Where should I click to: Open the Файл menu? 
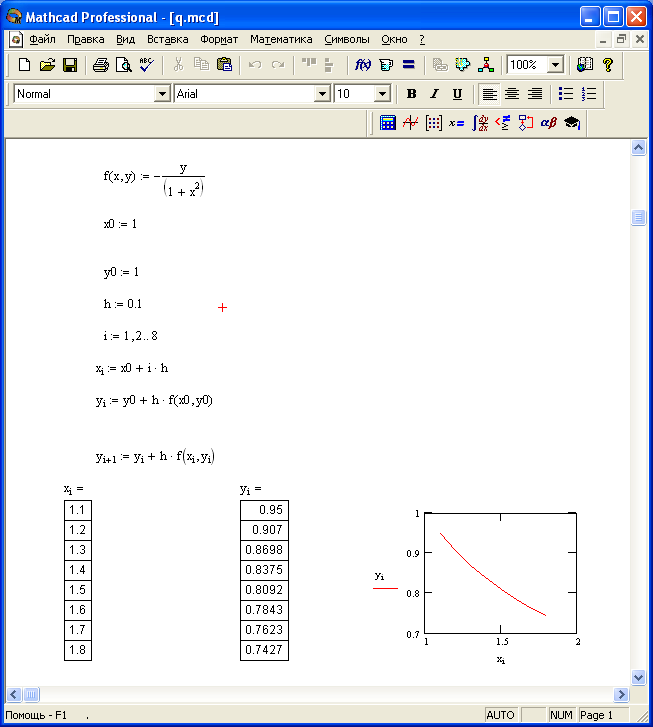pyautogui.click(x=42, y=39)
